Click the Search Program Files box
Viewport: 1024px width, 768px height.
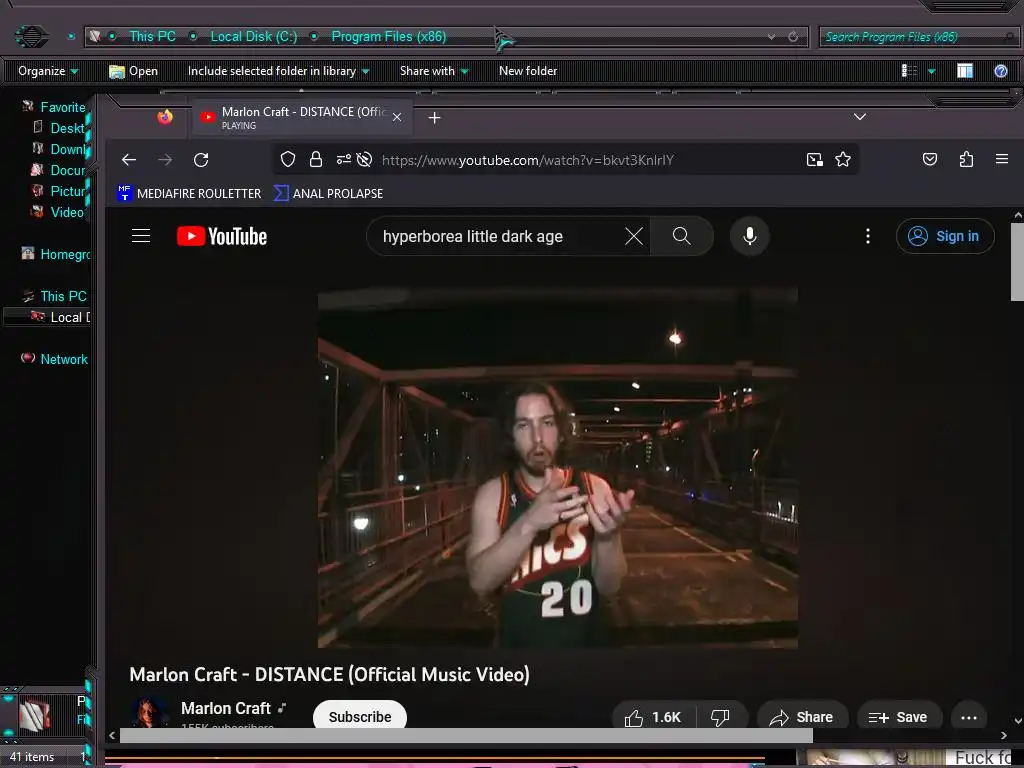918,37
